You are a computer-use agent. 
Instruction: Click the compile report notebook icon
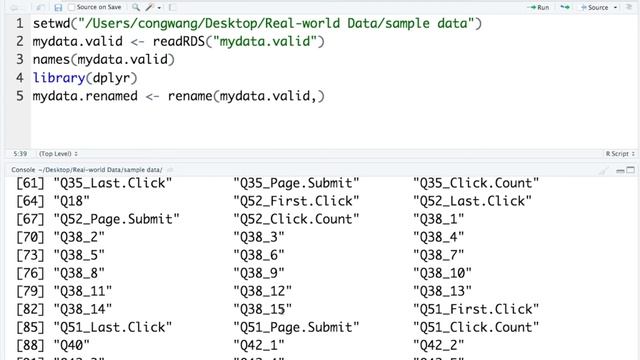pyautogui.click(x=172, y=7)
